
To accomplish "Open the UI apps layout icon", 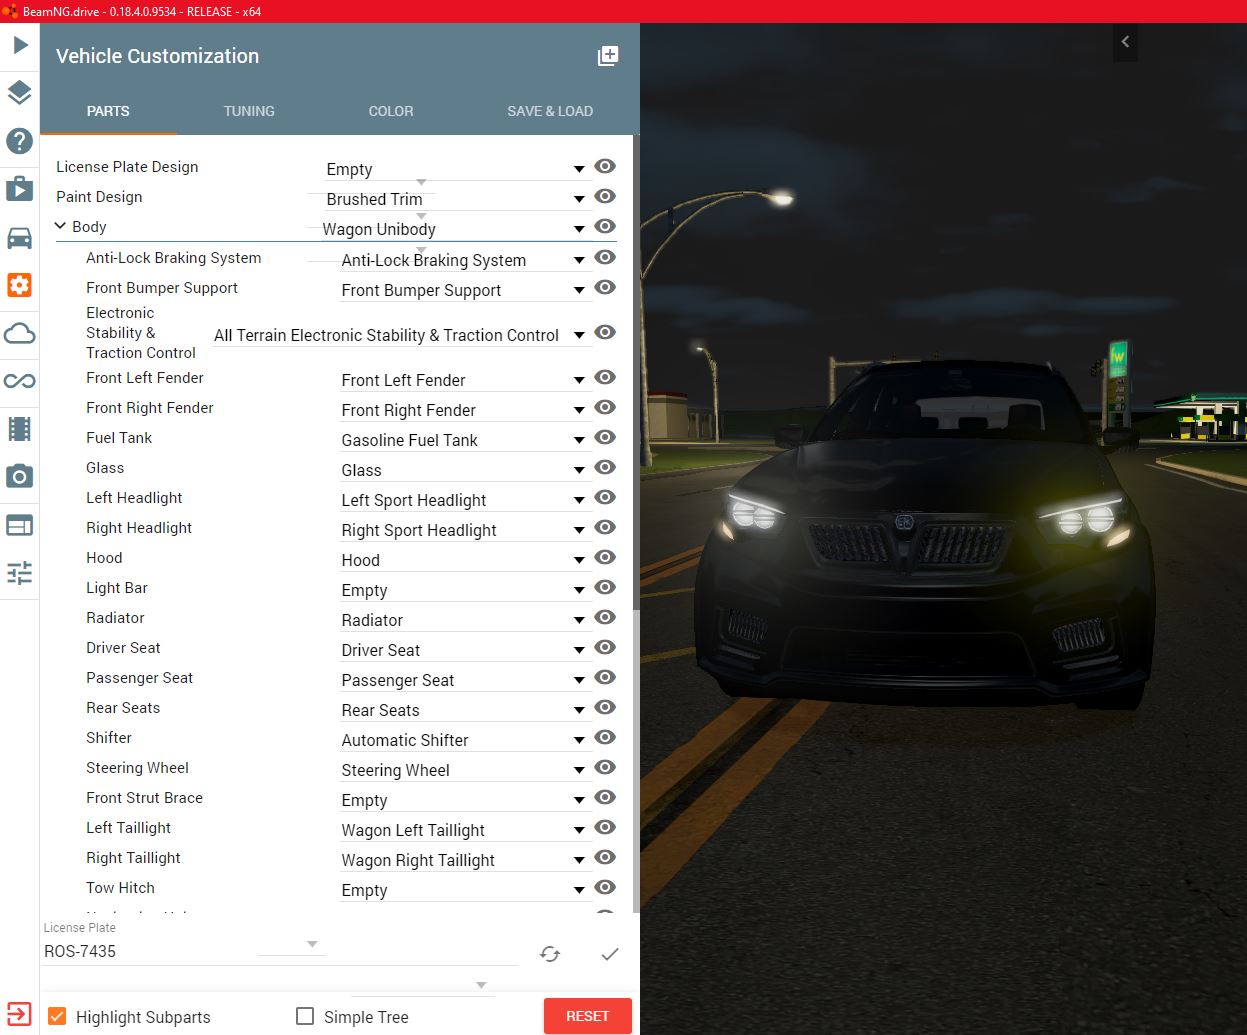I will [20, 525].
